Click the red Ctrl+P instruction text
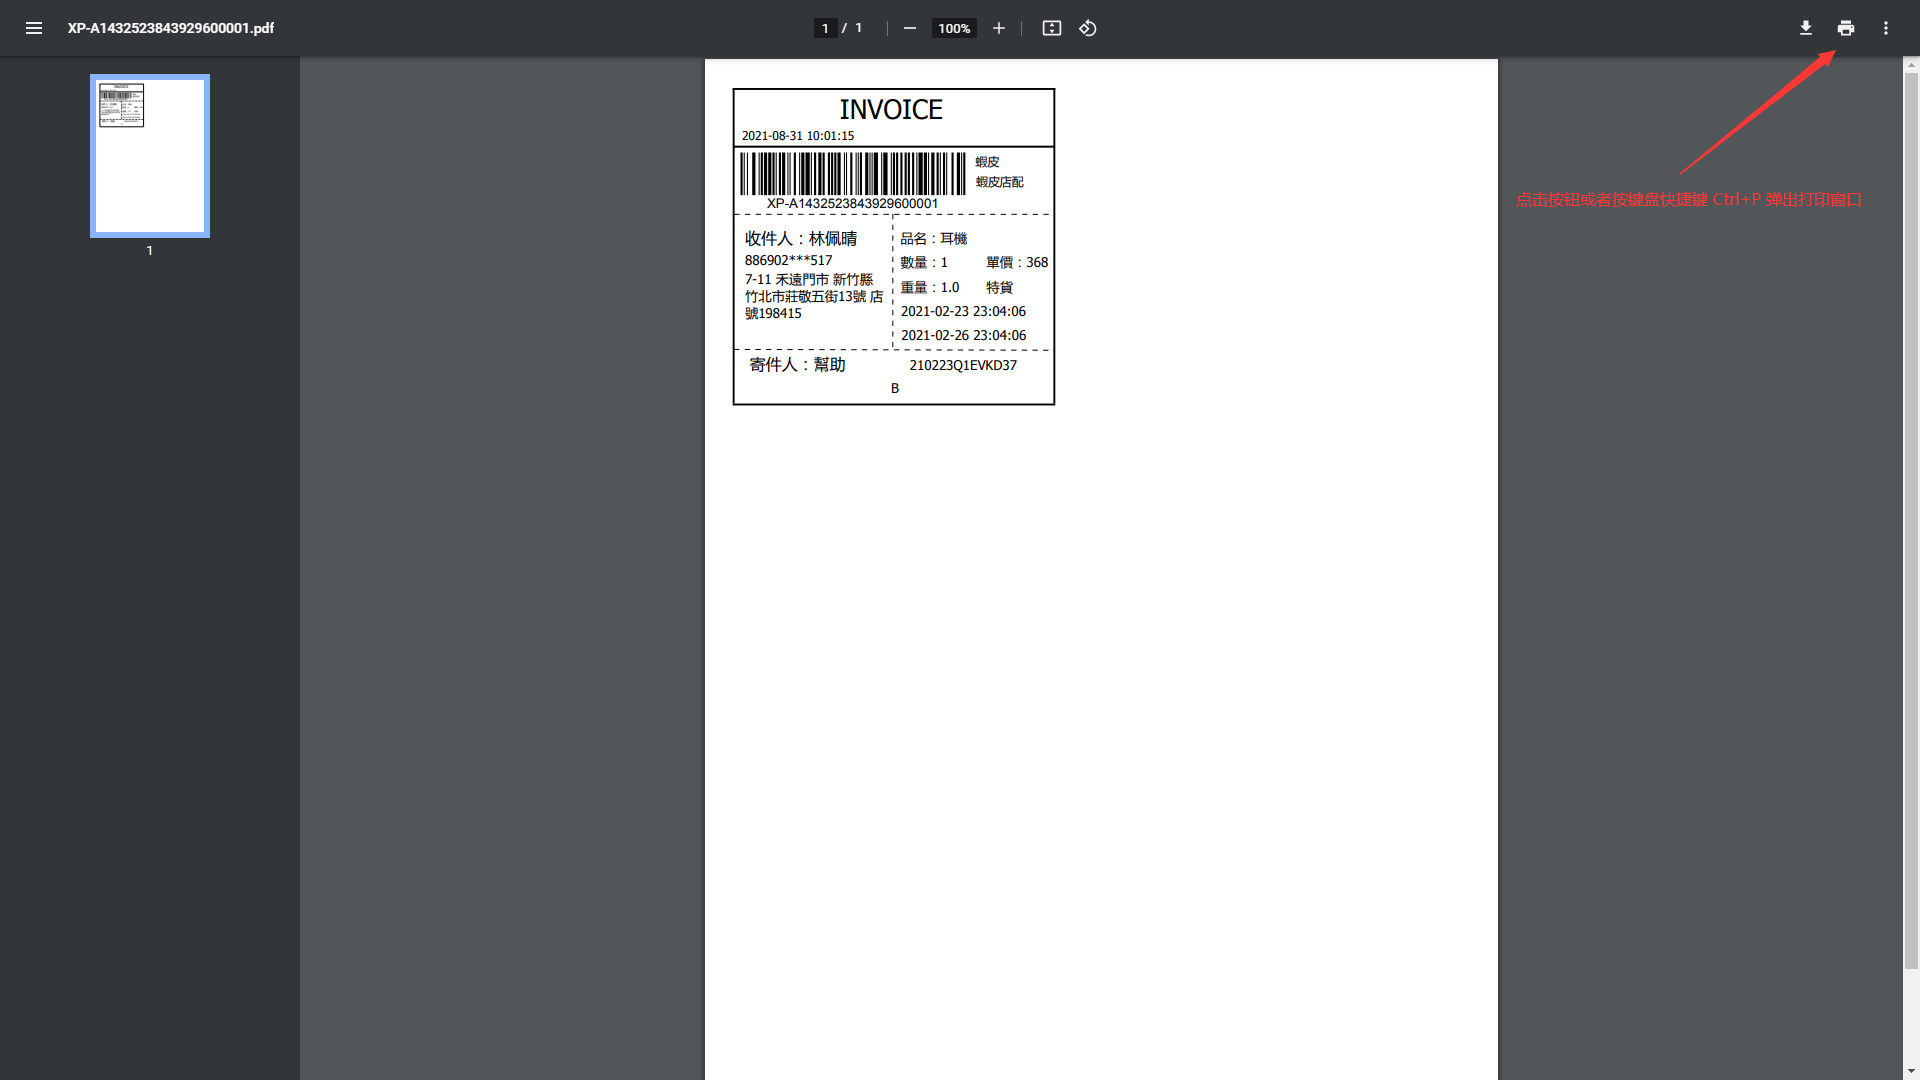The width and height of the screenshot is (1920, 1080). 1688,200
